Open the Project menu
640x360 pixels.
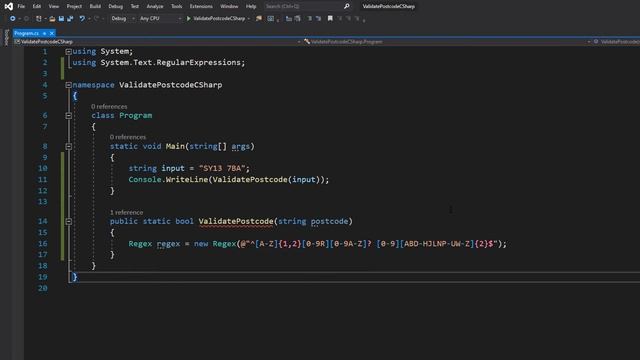[74, 6]
